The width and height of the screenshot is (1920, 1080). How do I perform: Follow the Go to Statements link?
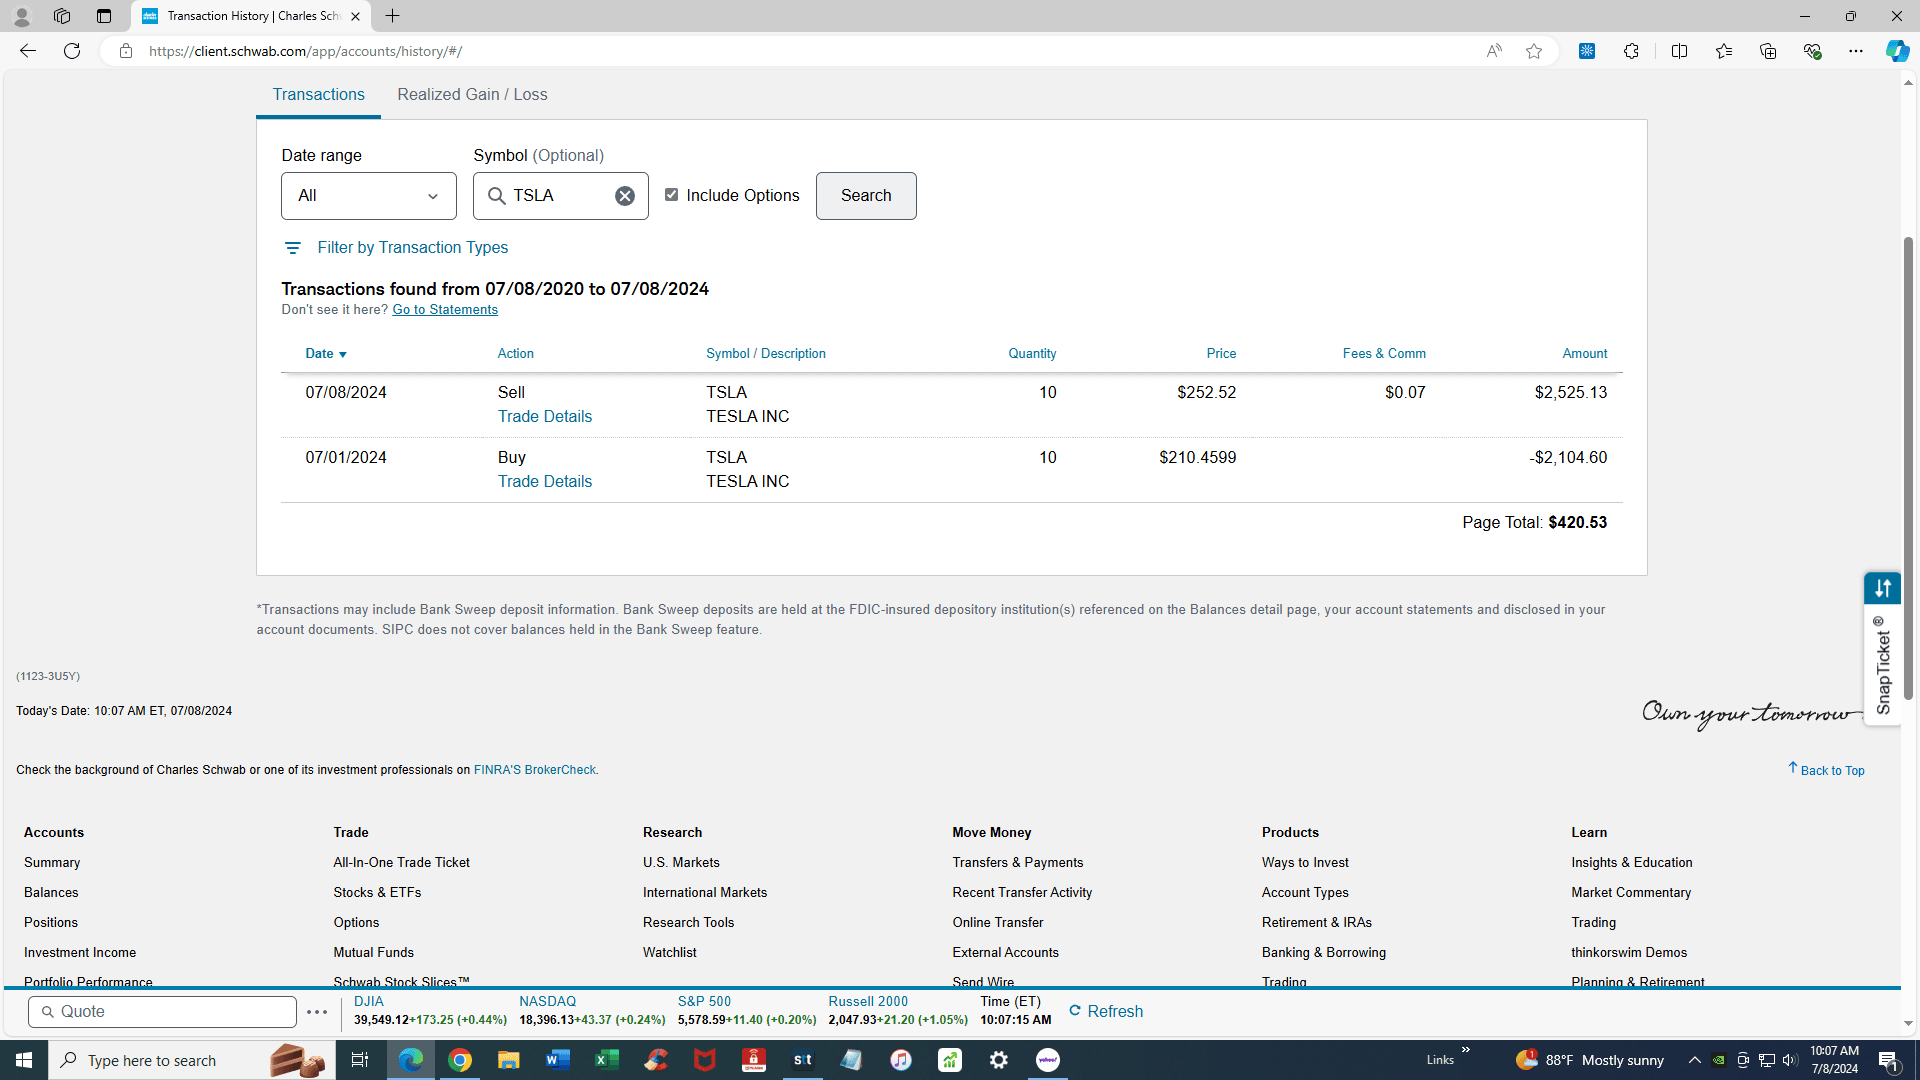click(x=444, y=310)
